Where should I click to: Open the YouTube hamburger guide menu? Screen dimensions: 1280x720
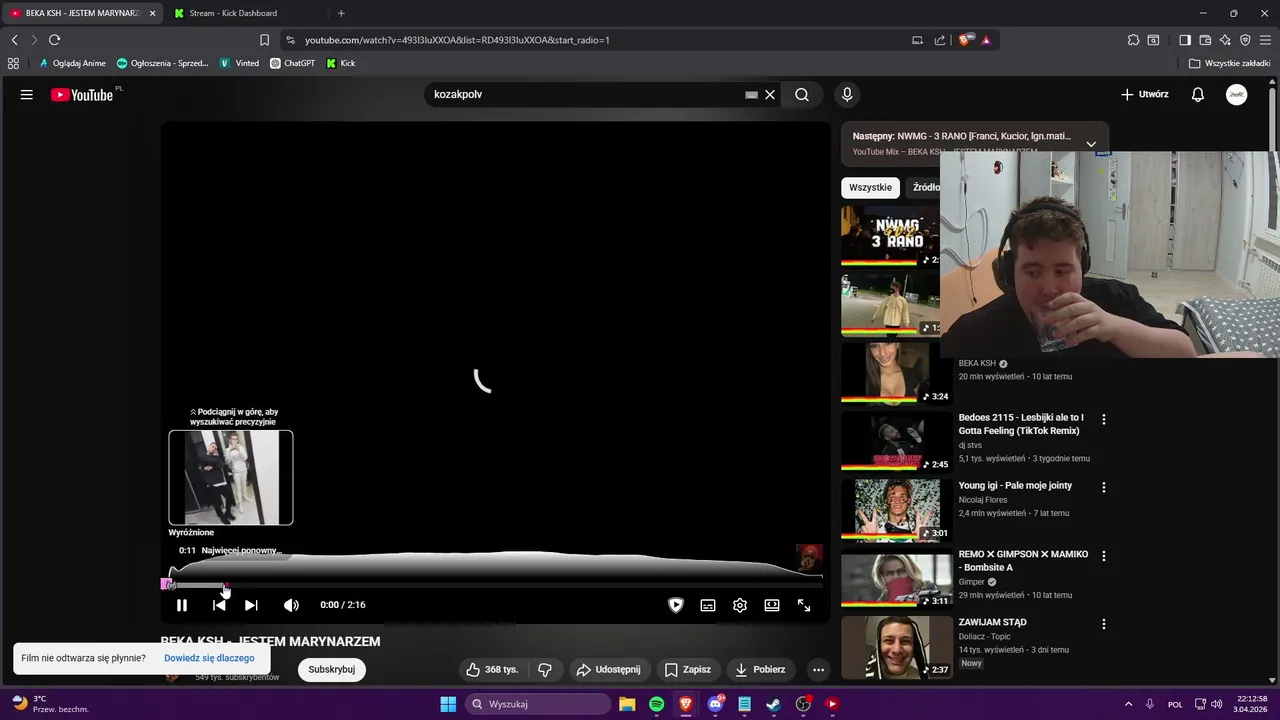[27, 95]
